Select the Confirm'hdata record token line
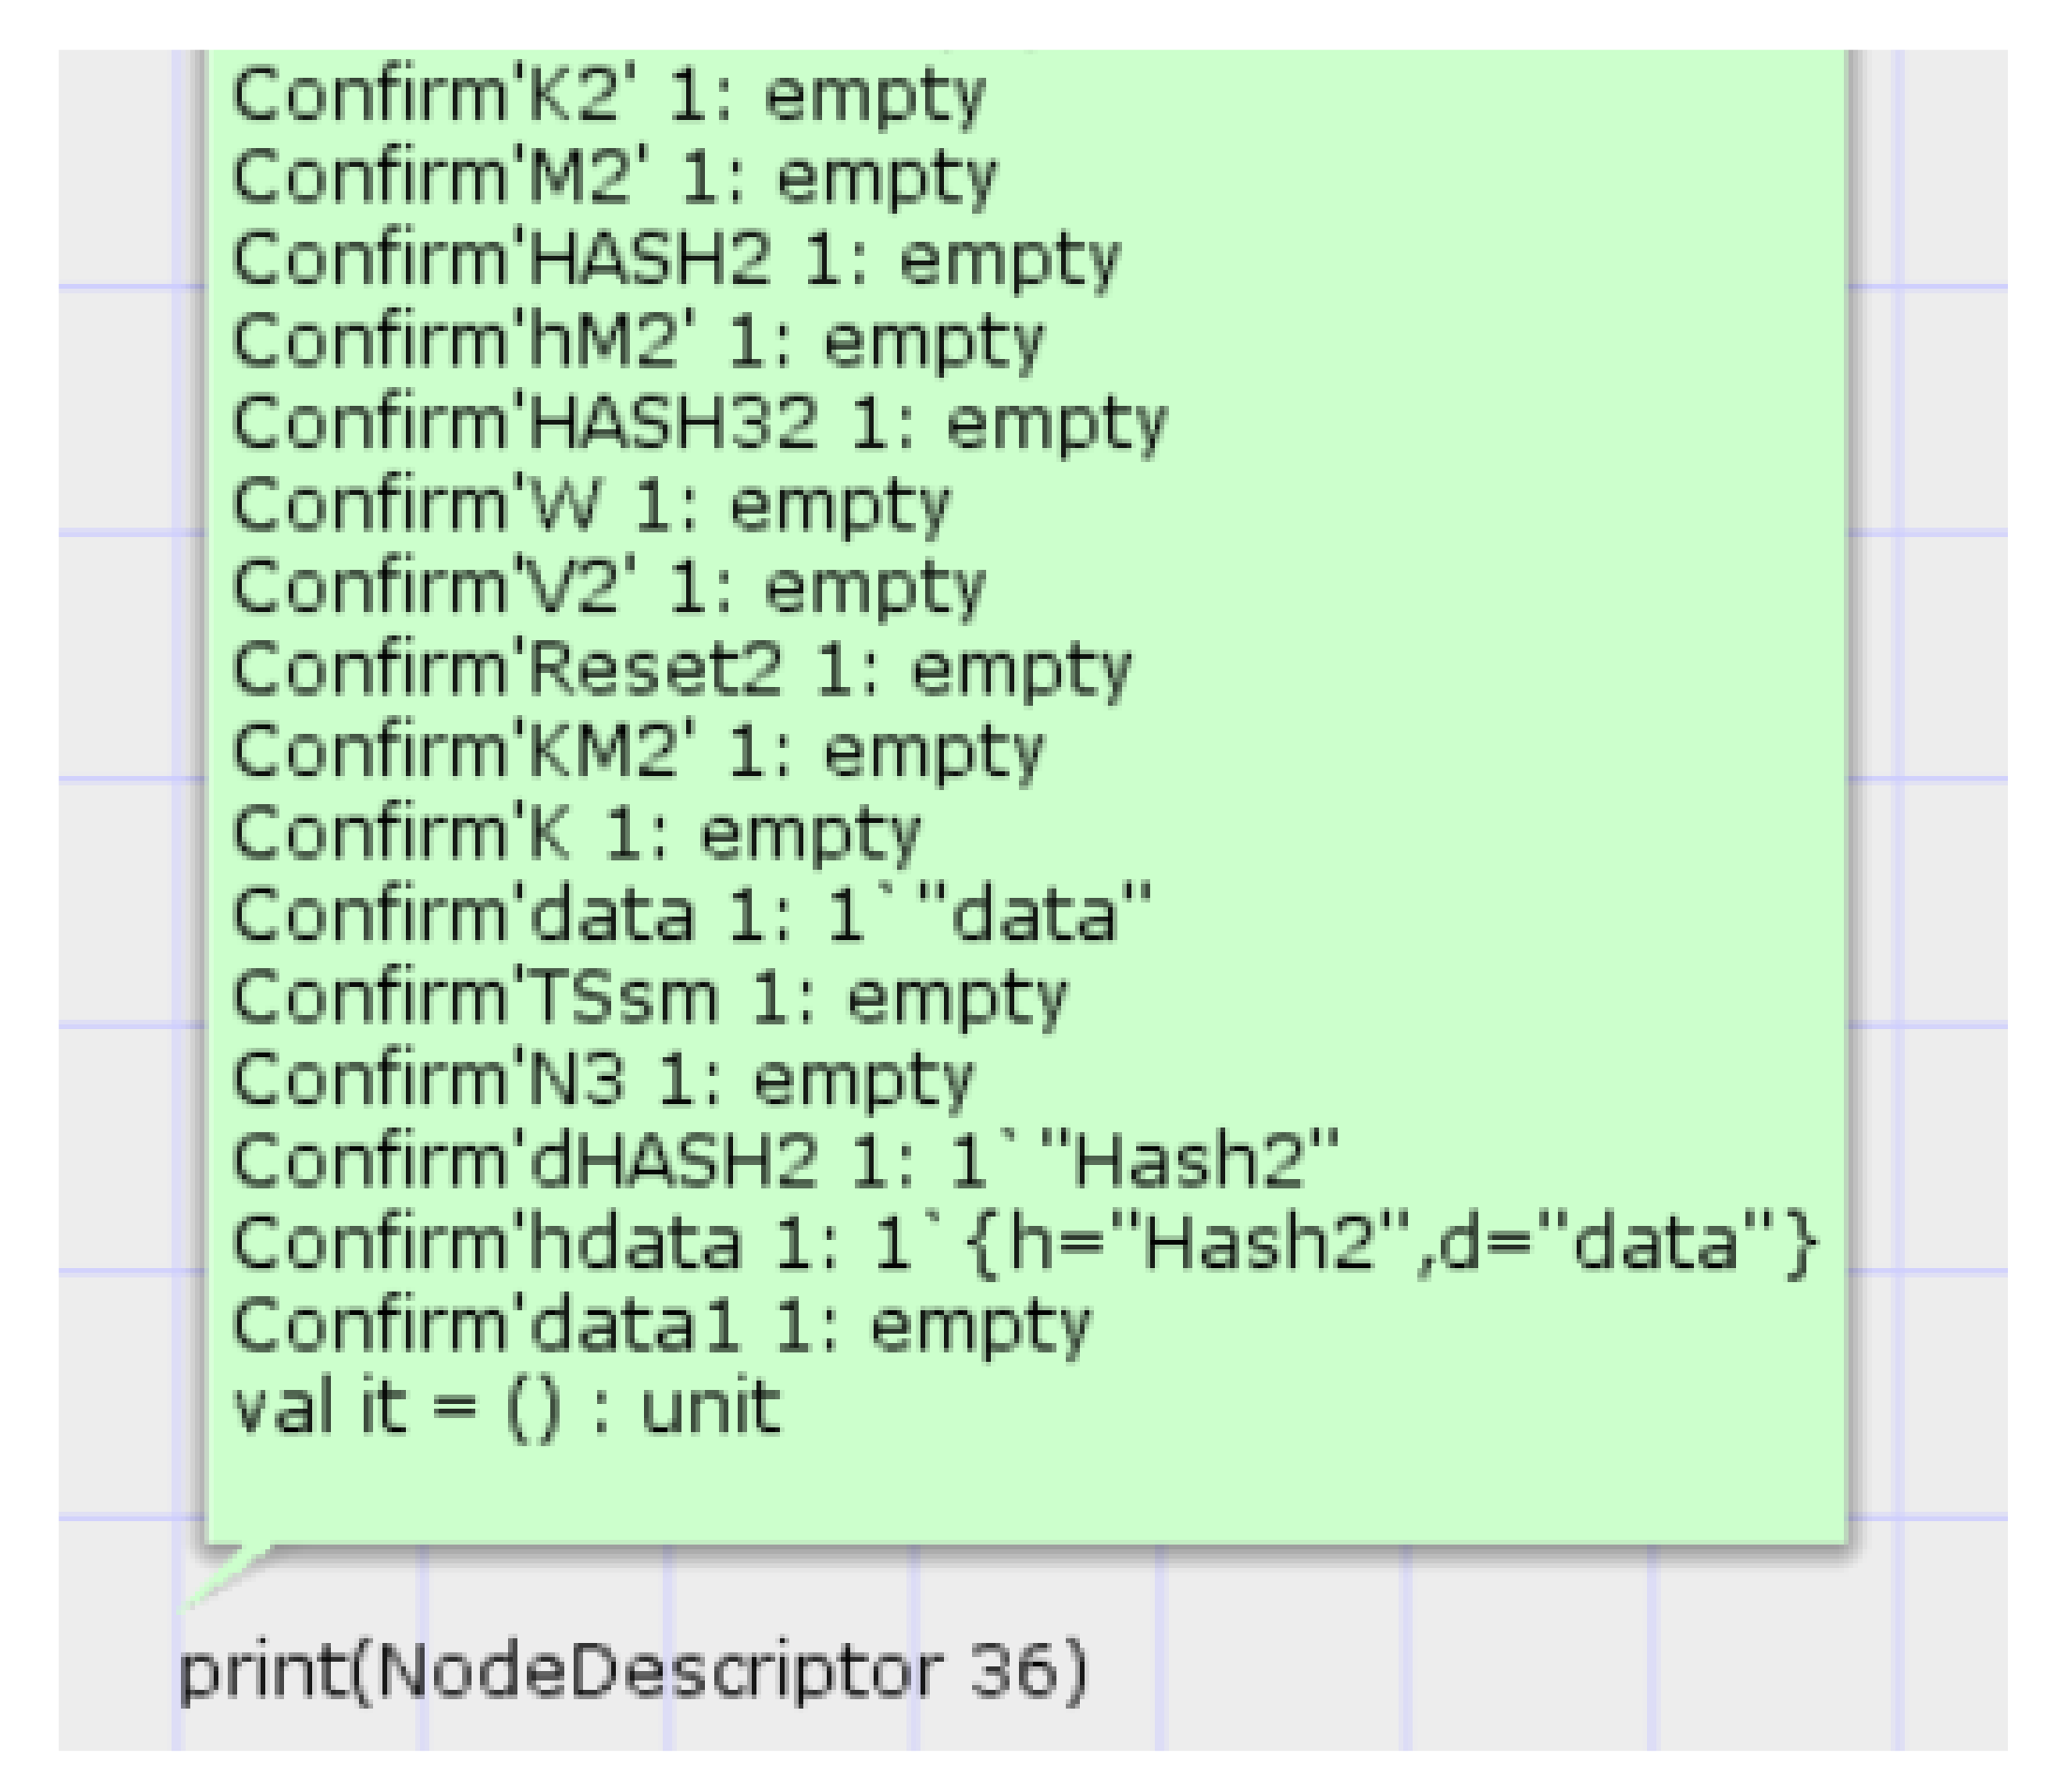This screenshot has width=2051, height=1792. click(1024, 1244)
